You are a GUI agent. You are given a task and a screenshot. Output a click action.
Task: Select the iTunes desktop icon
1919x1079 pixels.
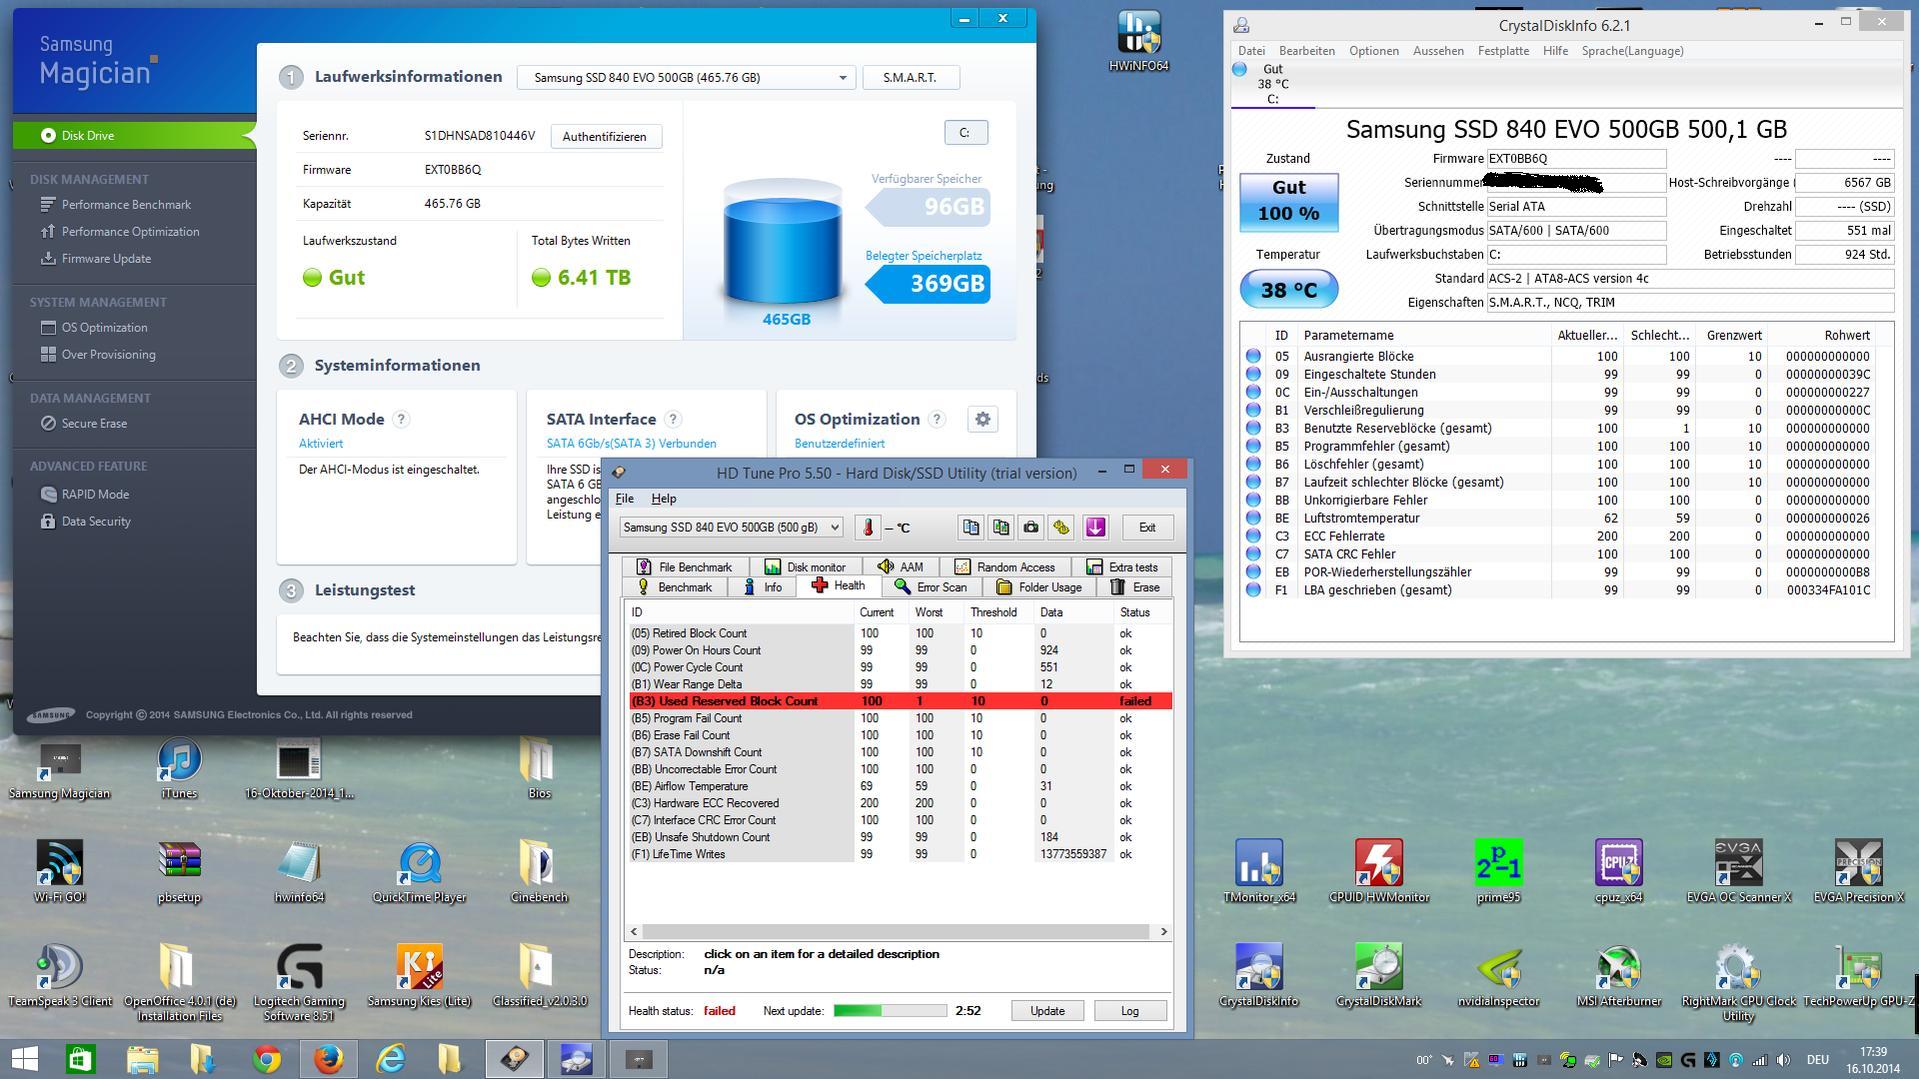point(179,769)
